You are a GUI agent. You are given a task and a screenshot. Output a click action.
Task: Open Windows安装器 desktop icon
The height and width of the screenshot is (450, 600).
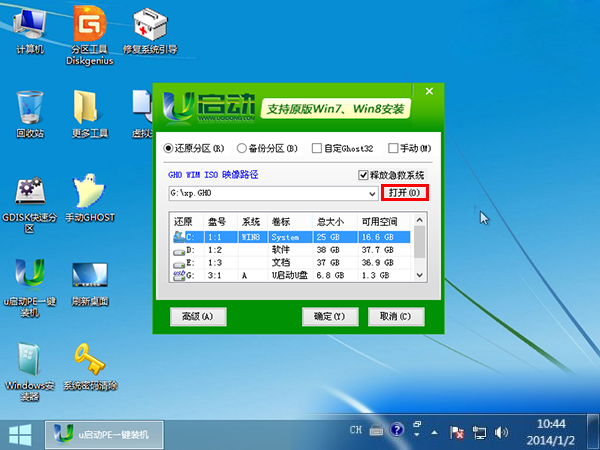pos(30,371)
